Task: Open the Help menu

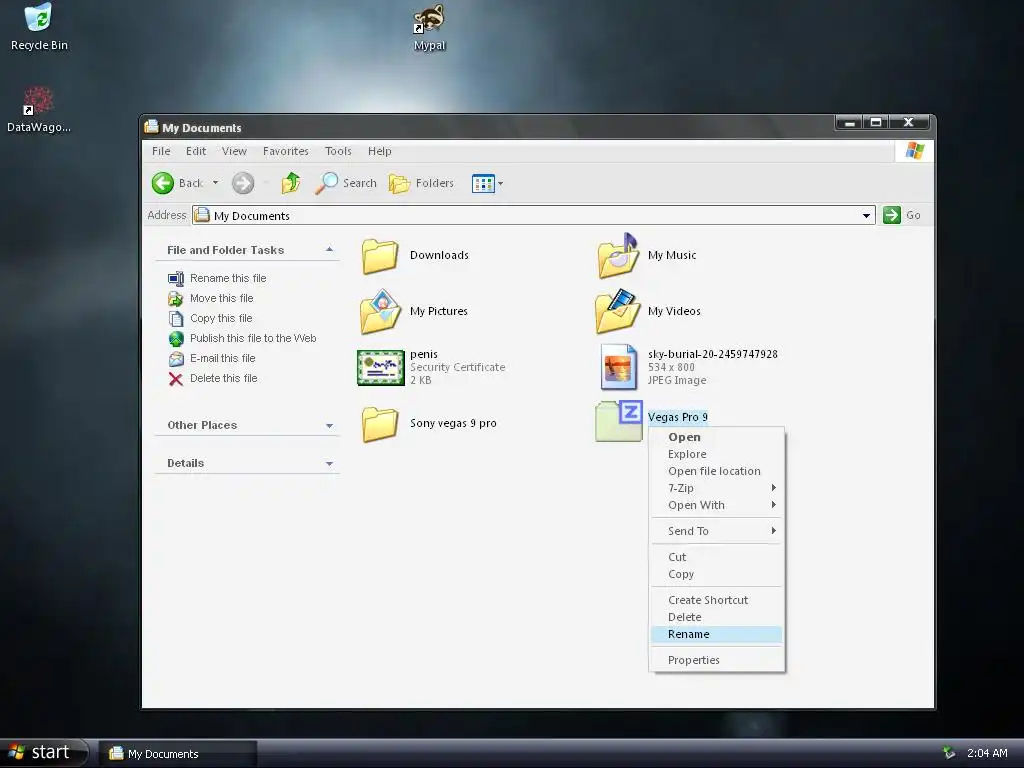Action: 379,151
